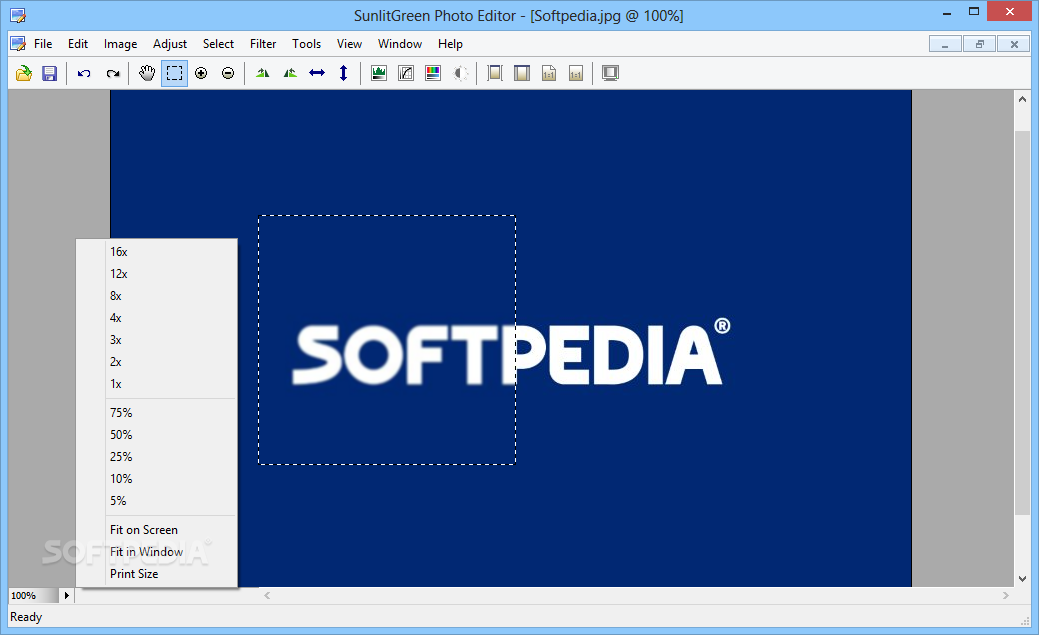Image resolution: width=1039 pixels, height=635 pixels.
Task: Click the full screen monitor icon
Action: coord(610,73)
